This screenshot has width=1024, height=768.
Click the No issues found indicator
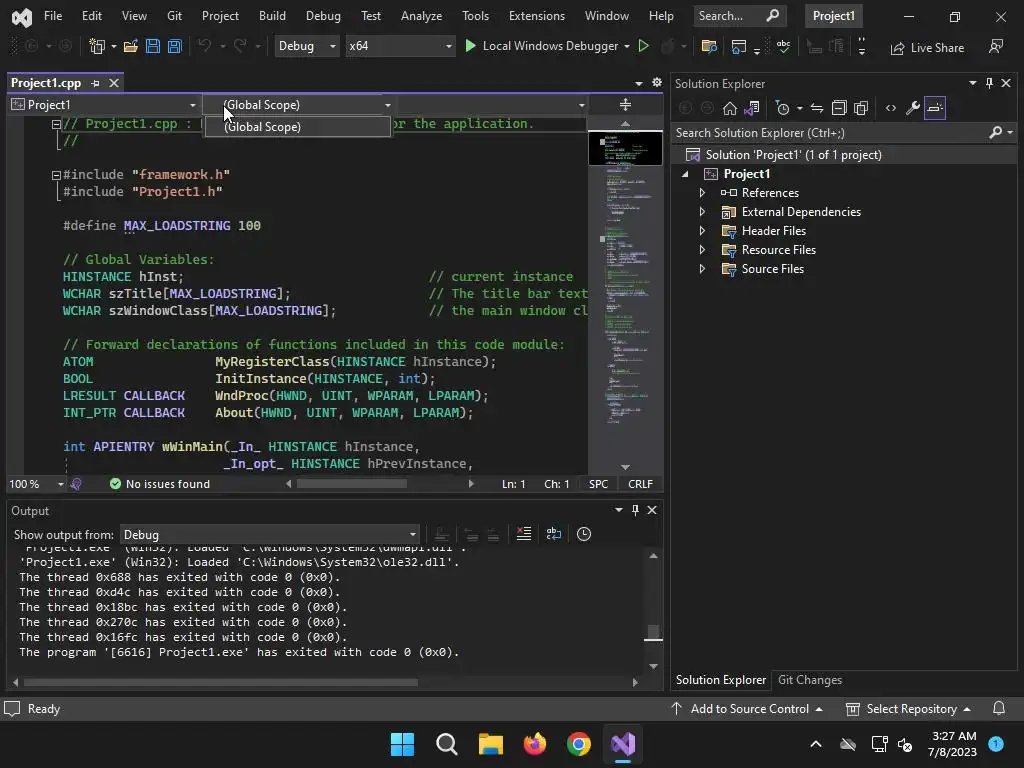[x=160, y=484]
